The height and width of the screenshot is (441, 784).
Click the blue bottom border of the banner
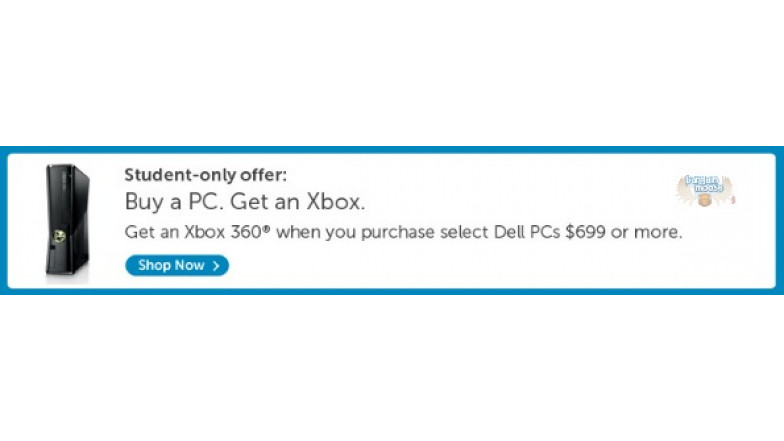(x=392, y=292)
